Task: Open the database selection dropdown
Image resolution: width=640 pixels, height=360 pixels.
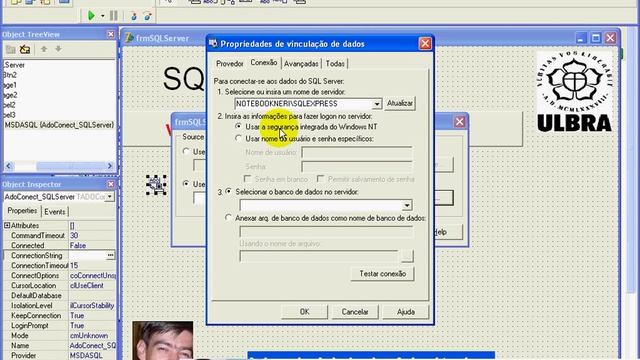Action: pyautogui.click(x=407, y=205)
